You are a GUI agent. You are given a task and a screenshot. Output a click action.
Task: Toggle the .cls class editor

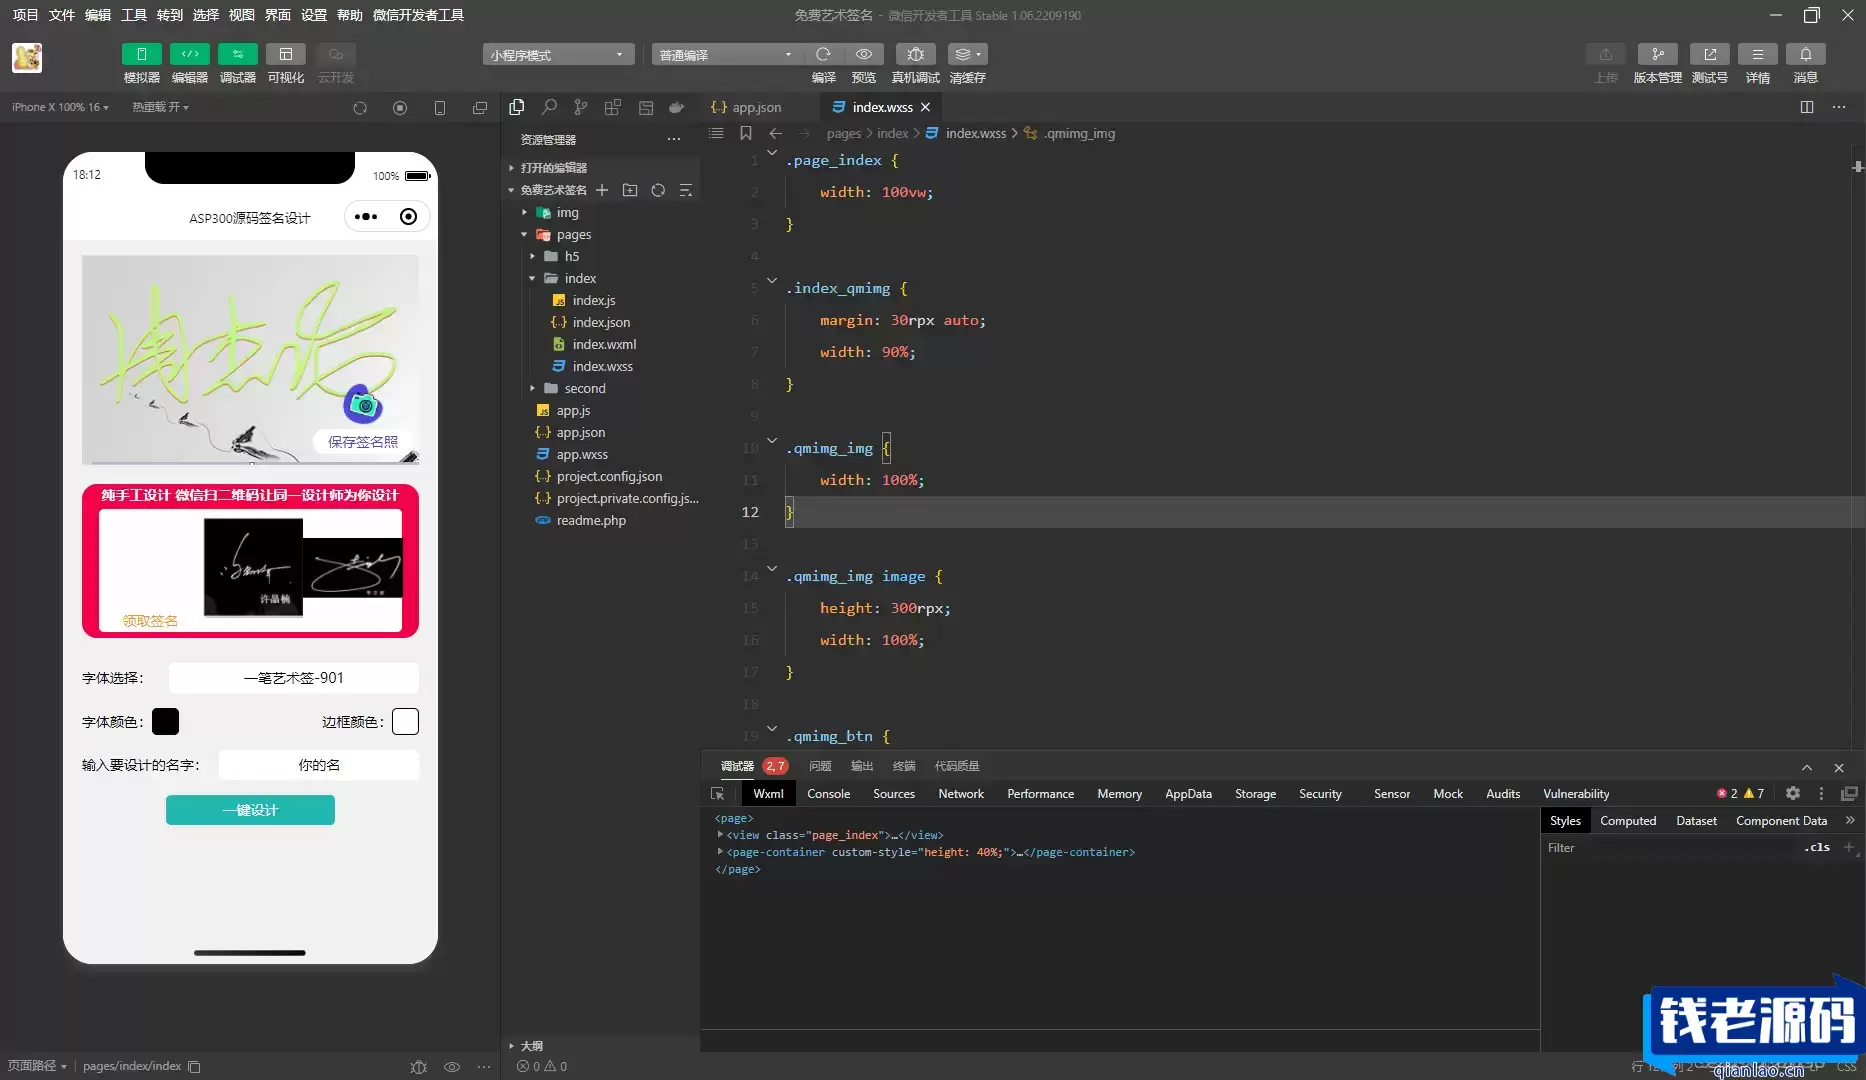pos(1817,848)
